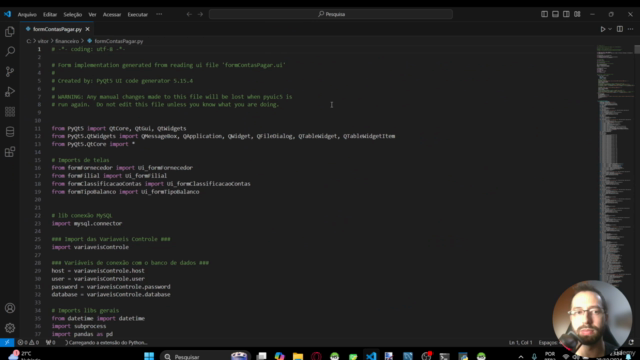This screenshot has height=360, width=640.
Task: Open the Opera browser taskbar icon
Action: (x=316, y=356)
